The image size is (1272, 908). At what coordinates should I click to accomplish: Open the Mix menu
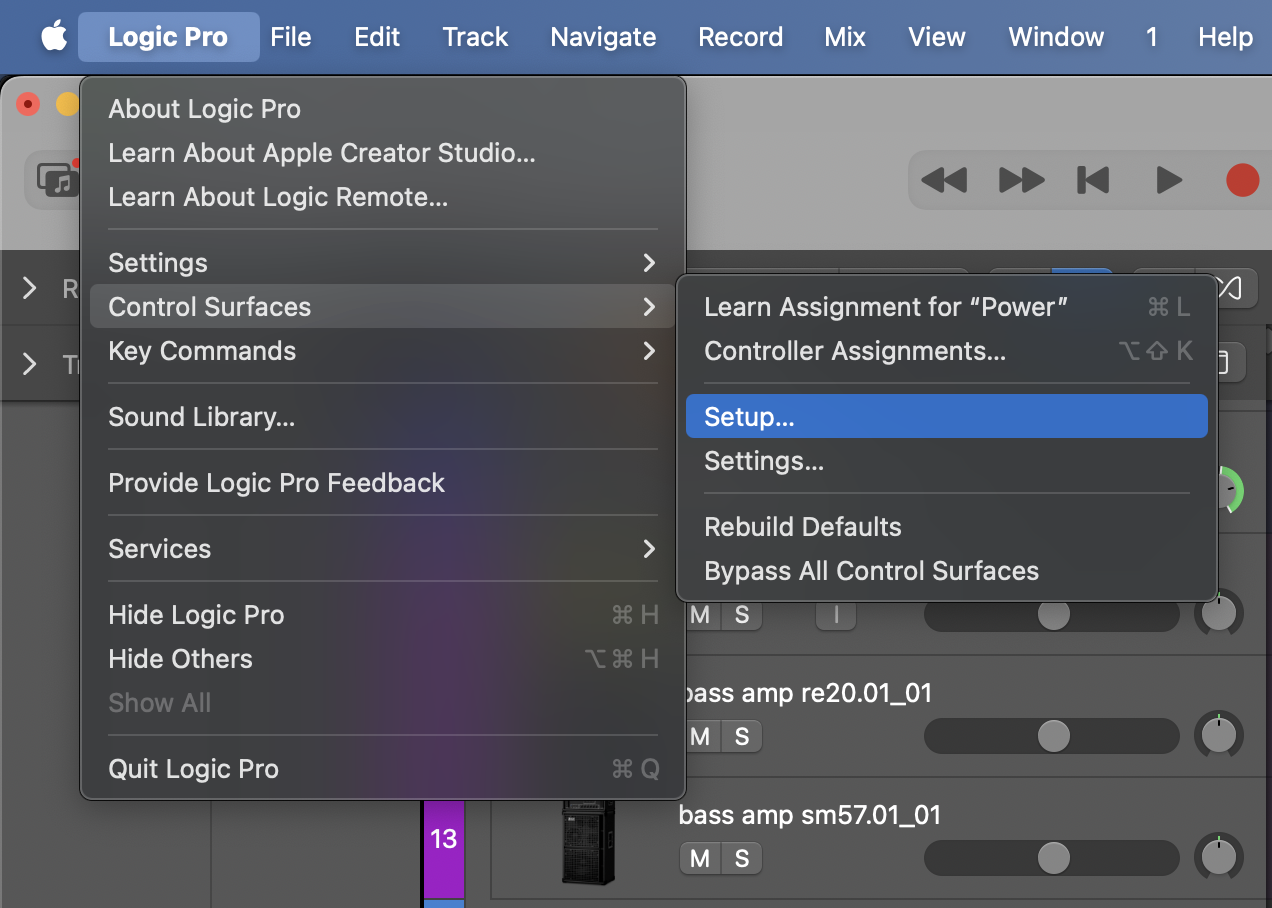(845, 36)
